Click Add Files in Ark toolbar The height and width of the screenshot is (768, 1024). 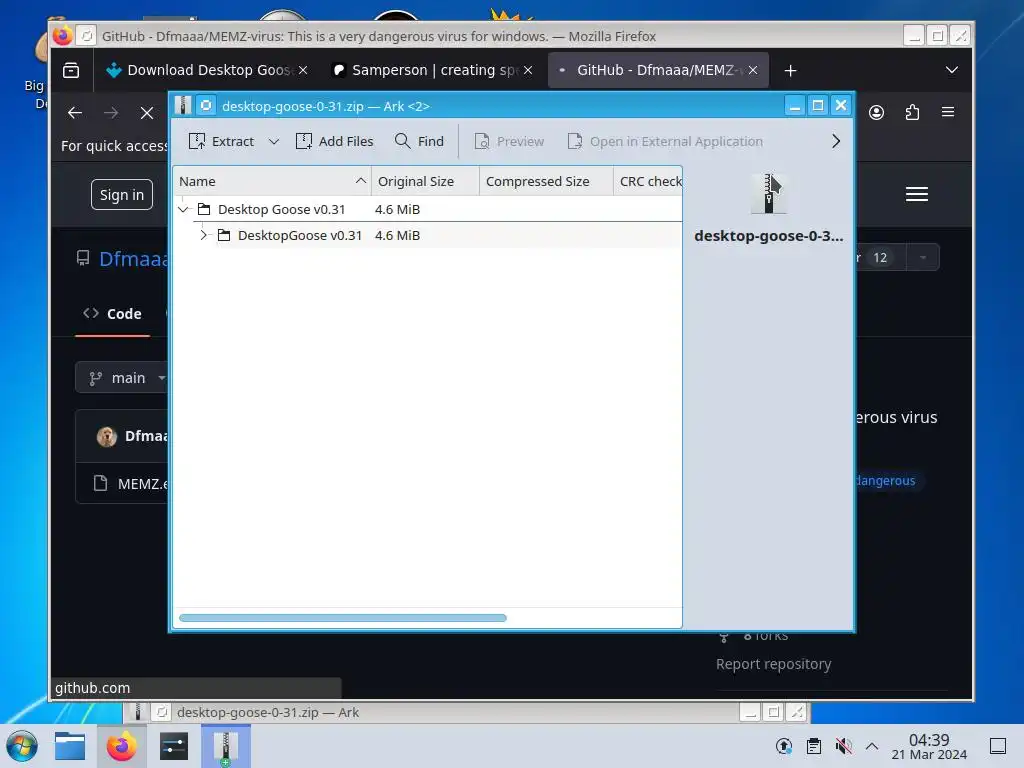point(334,141)
